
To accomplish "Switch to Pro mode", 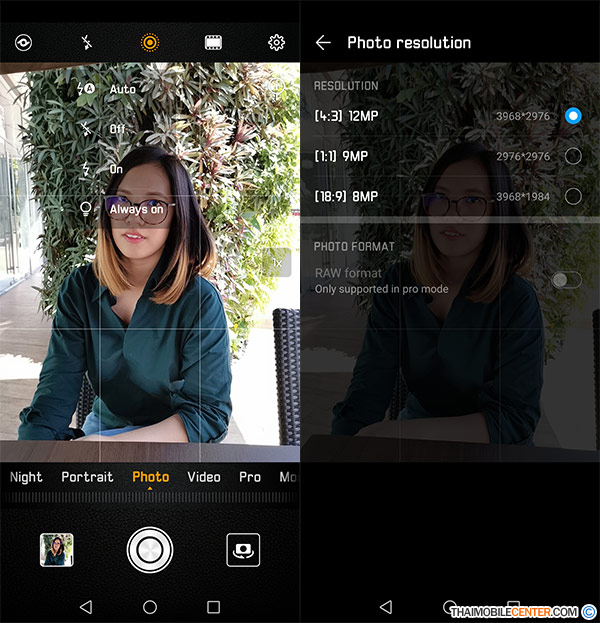I will pyautogui.click(x=250, y=477).
